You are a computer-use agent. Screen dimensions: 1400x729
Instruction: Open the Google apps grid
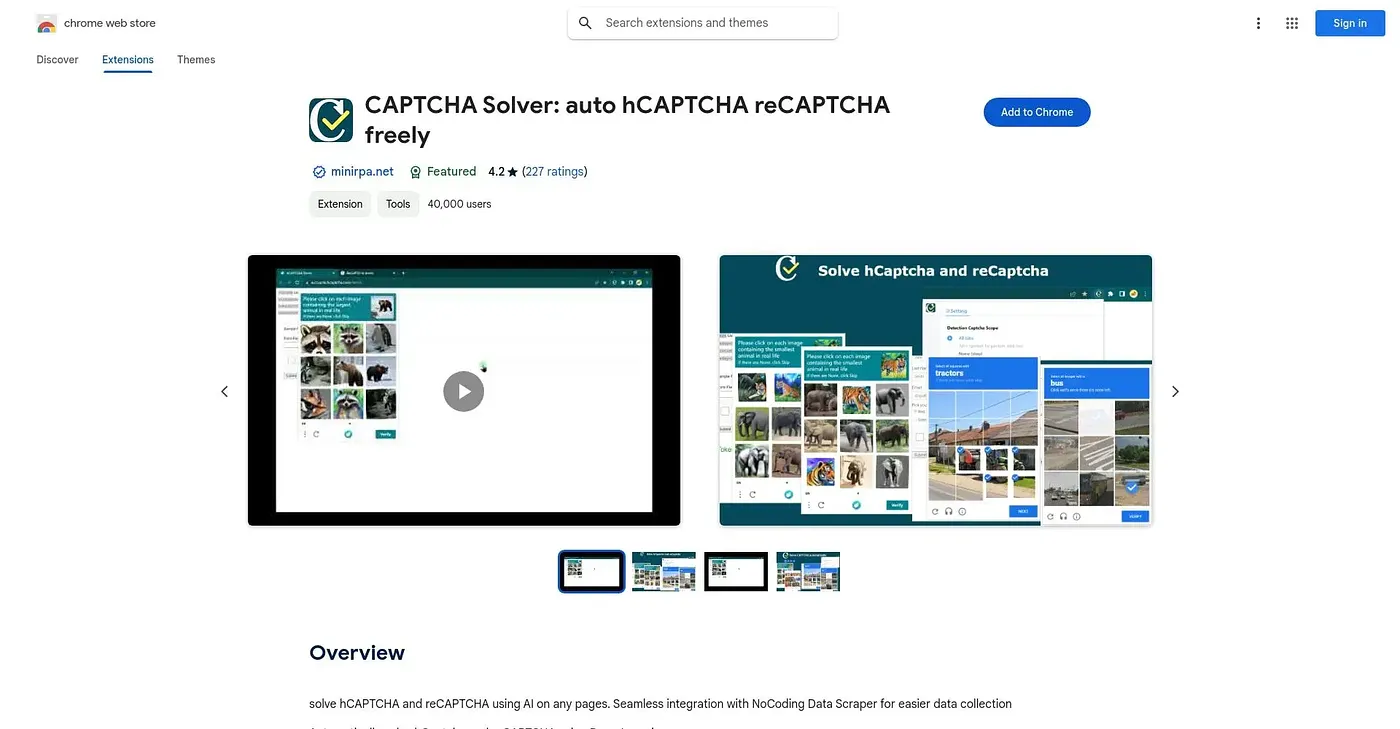(x=1292, y=23)
